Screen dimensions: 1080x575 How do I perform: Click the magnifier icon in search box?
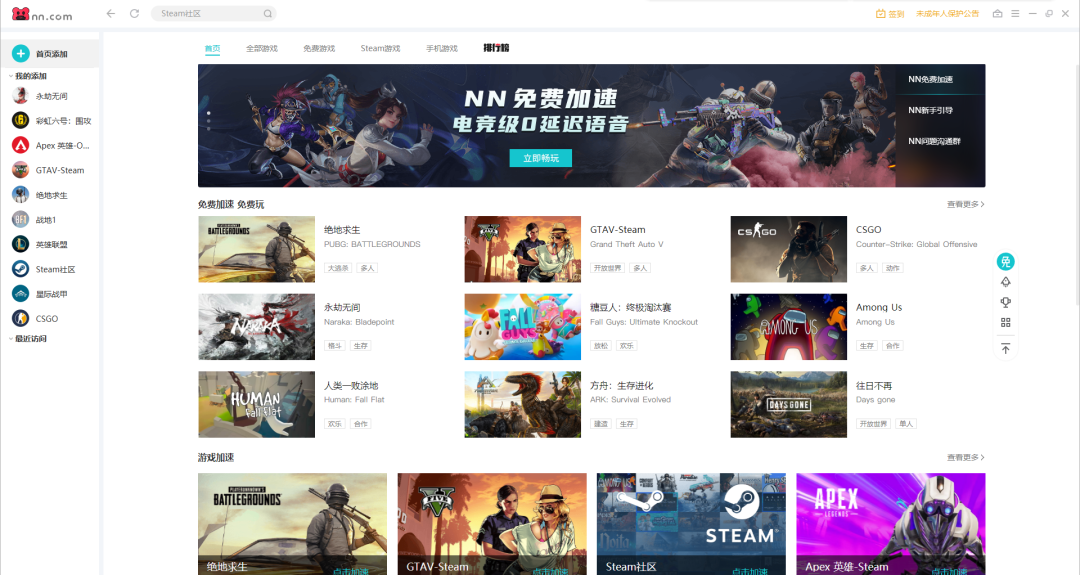(x=267, y=14)
